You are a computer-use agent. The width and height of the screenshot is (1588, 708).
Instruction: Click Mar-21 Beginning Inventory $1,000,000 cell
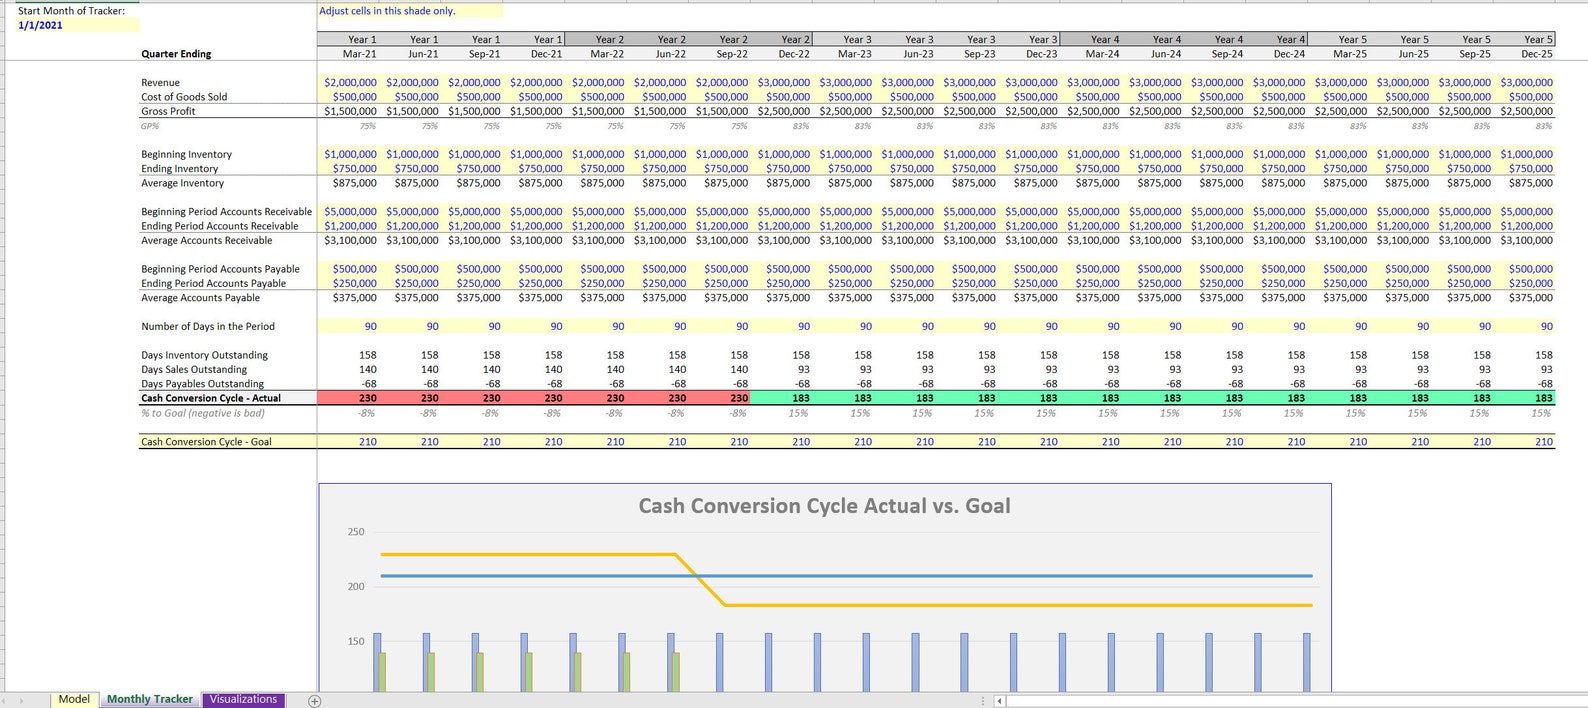coord(350,154)
